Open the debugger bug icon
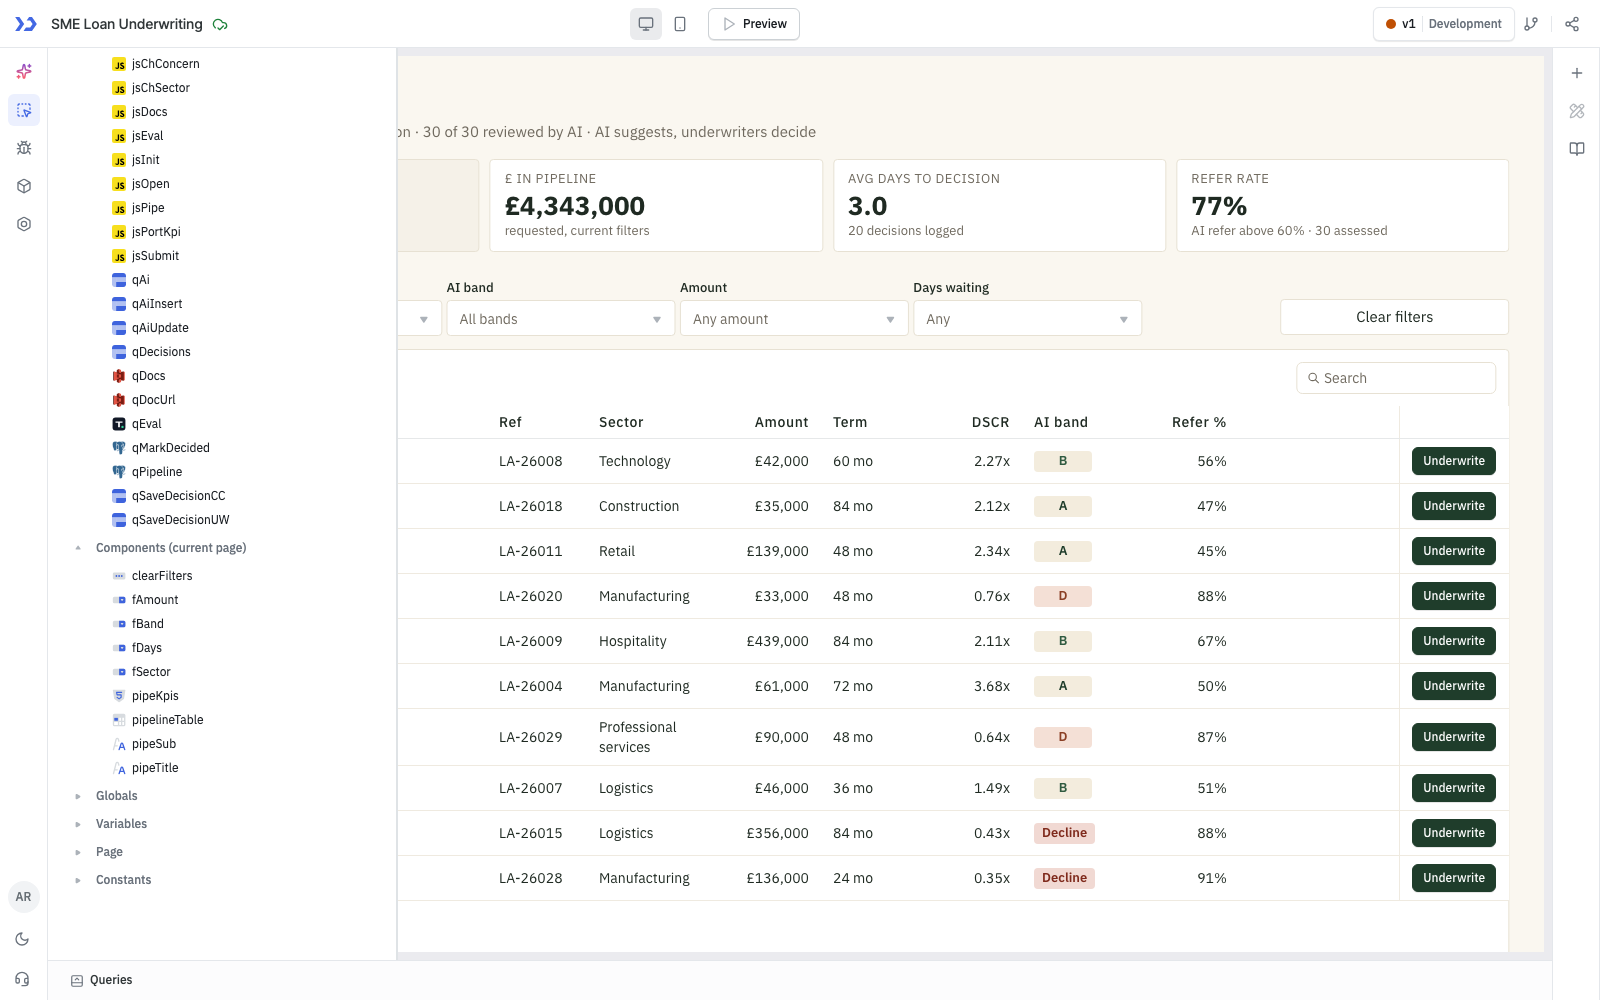Screen dimensions: 1600x1000 coord(24,148)
